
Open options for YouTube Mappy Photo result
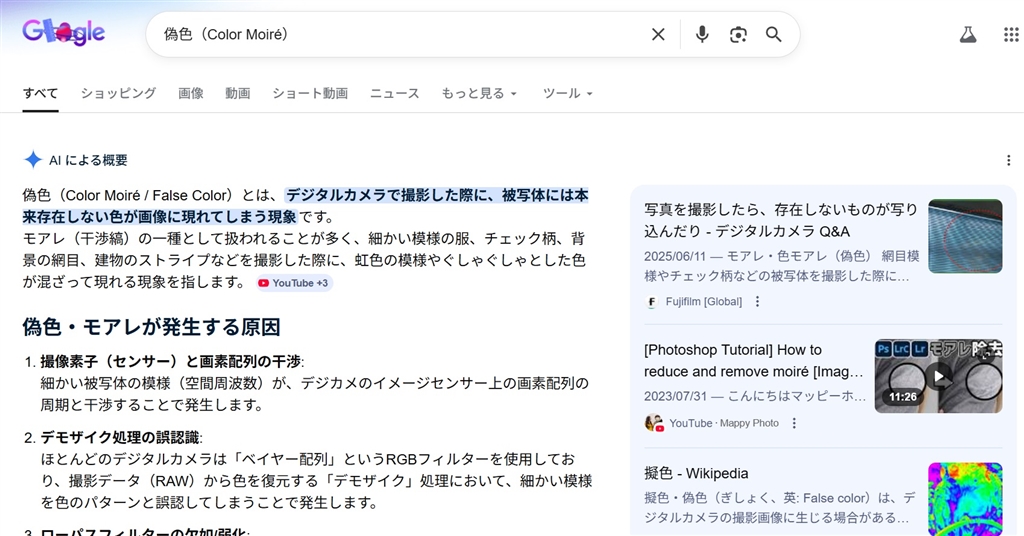point(794,423)
